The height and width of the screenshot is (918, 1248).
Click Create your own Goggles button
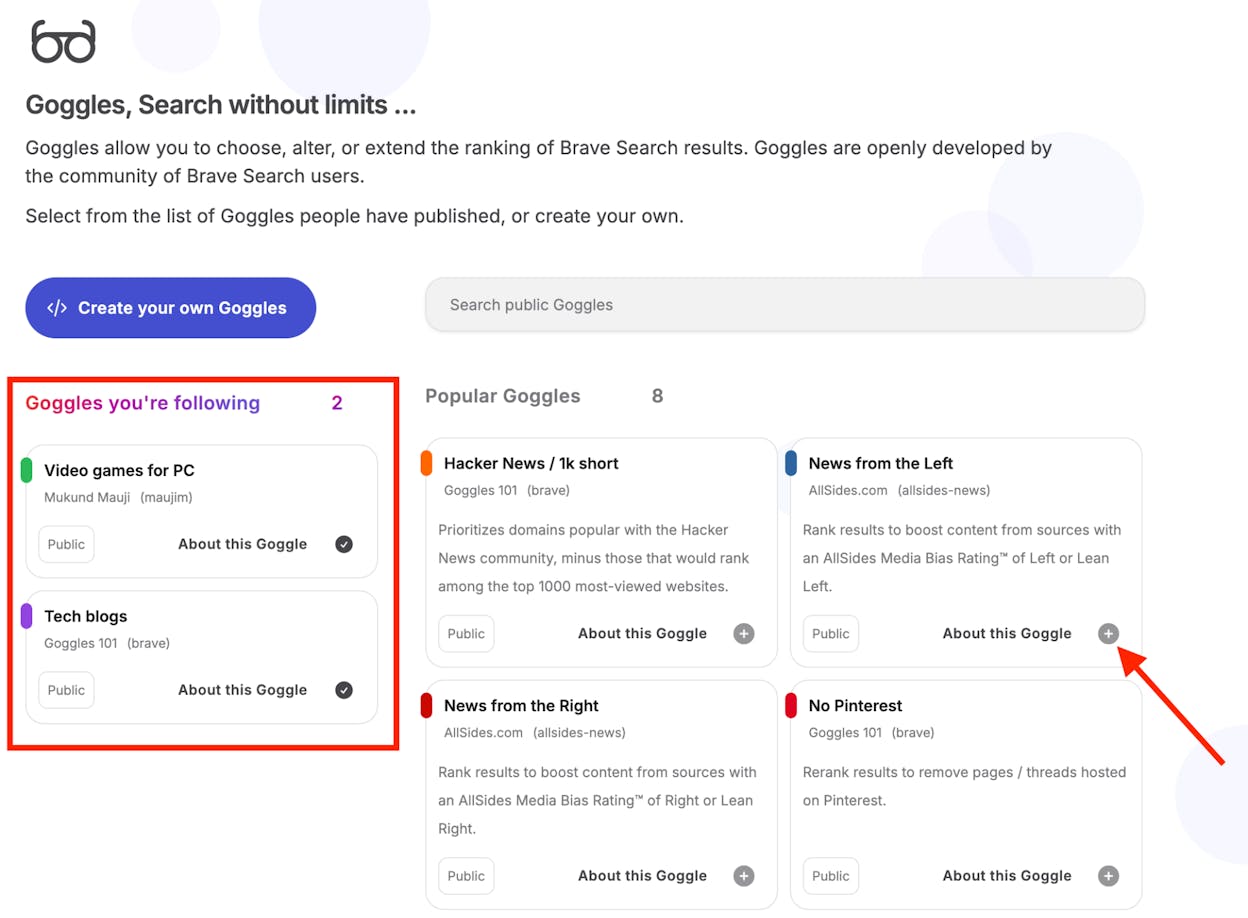(x=171, y=308)
